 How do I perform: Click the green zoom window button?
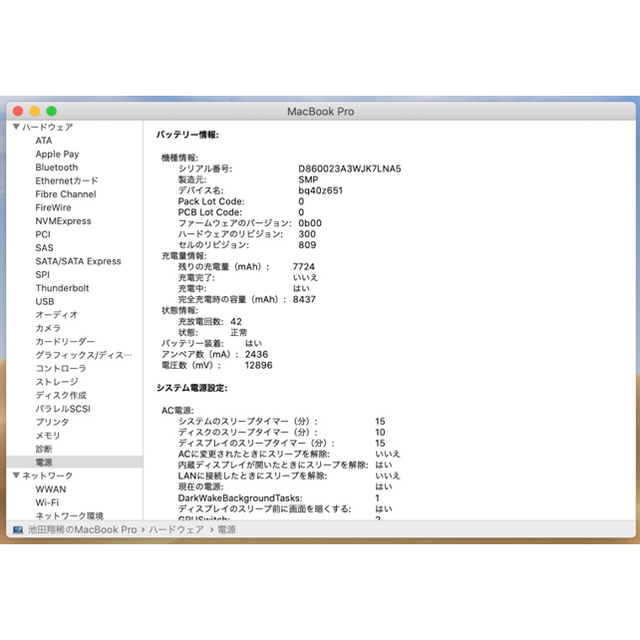point(51,111)
